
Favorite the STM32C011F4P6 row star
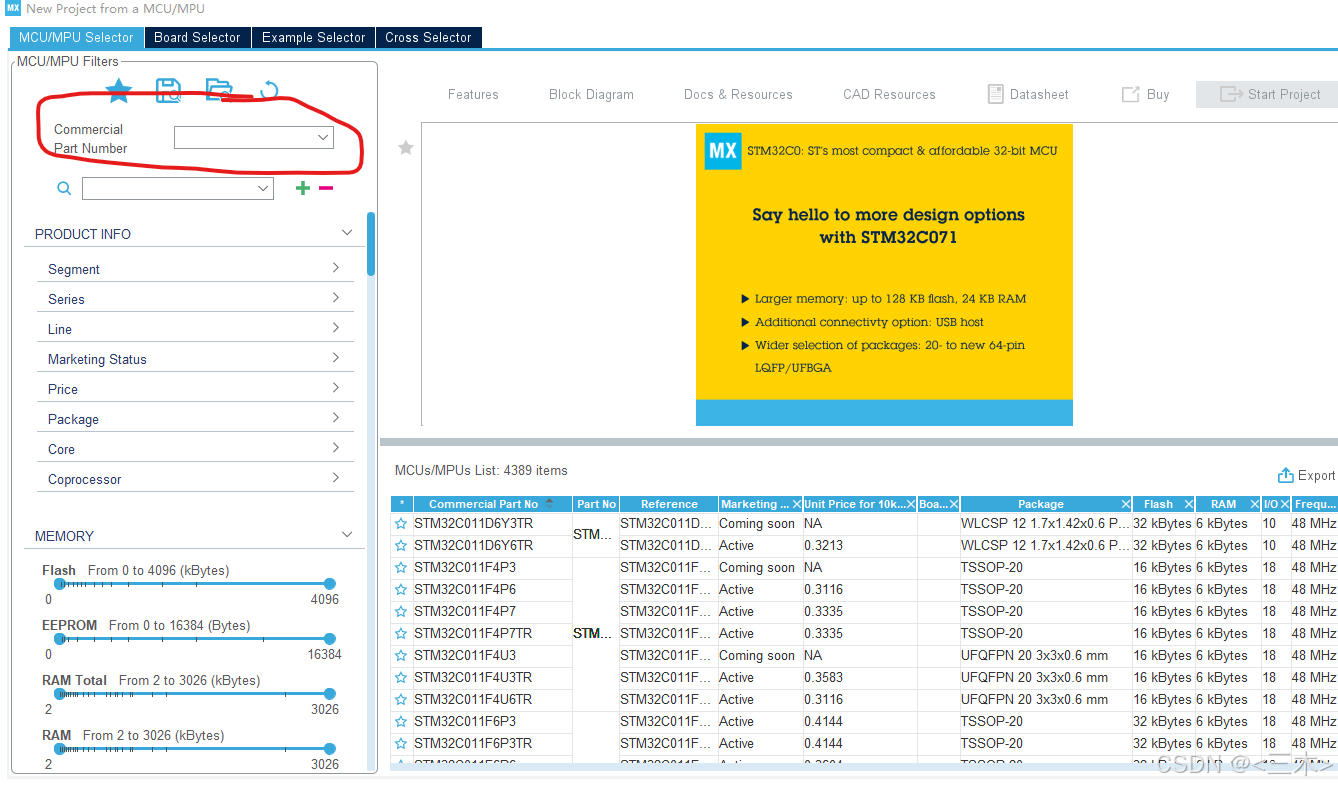pos(401,589)
